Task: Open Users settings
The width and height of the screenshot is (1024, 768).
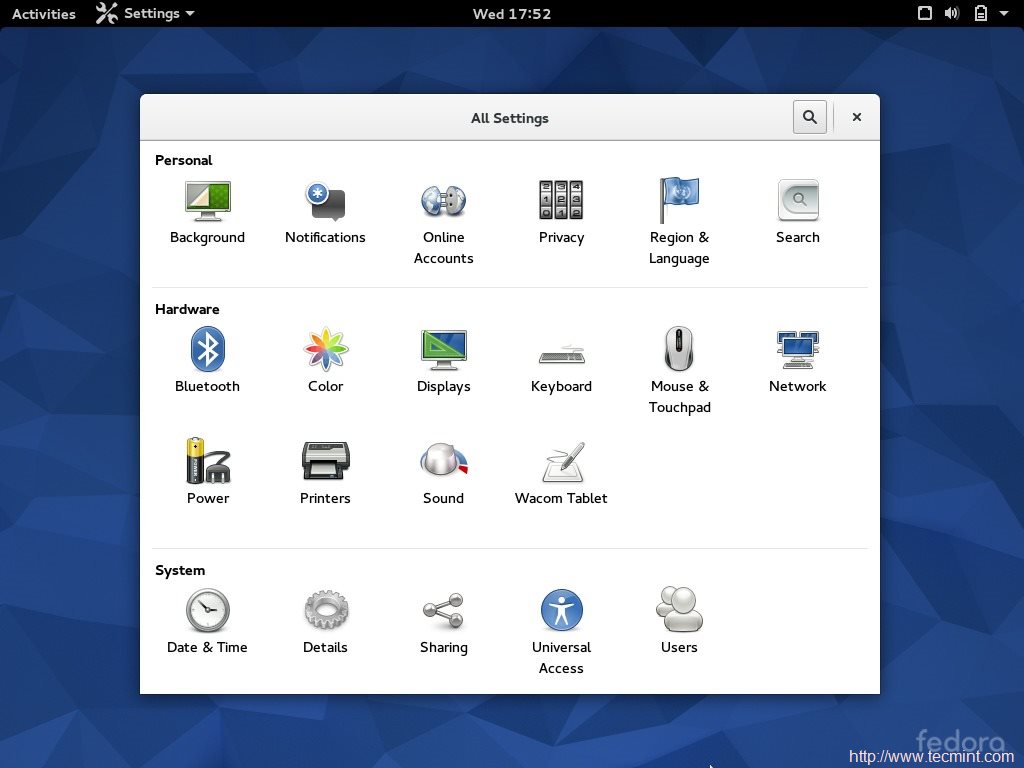Action: coord(679,609)
